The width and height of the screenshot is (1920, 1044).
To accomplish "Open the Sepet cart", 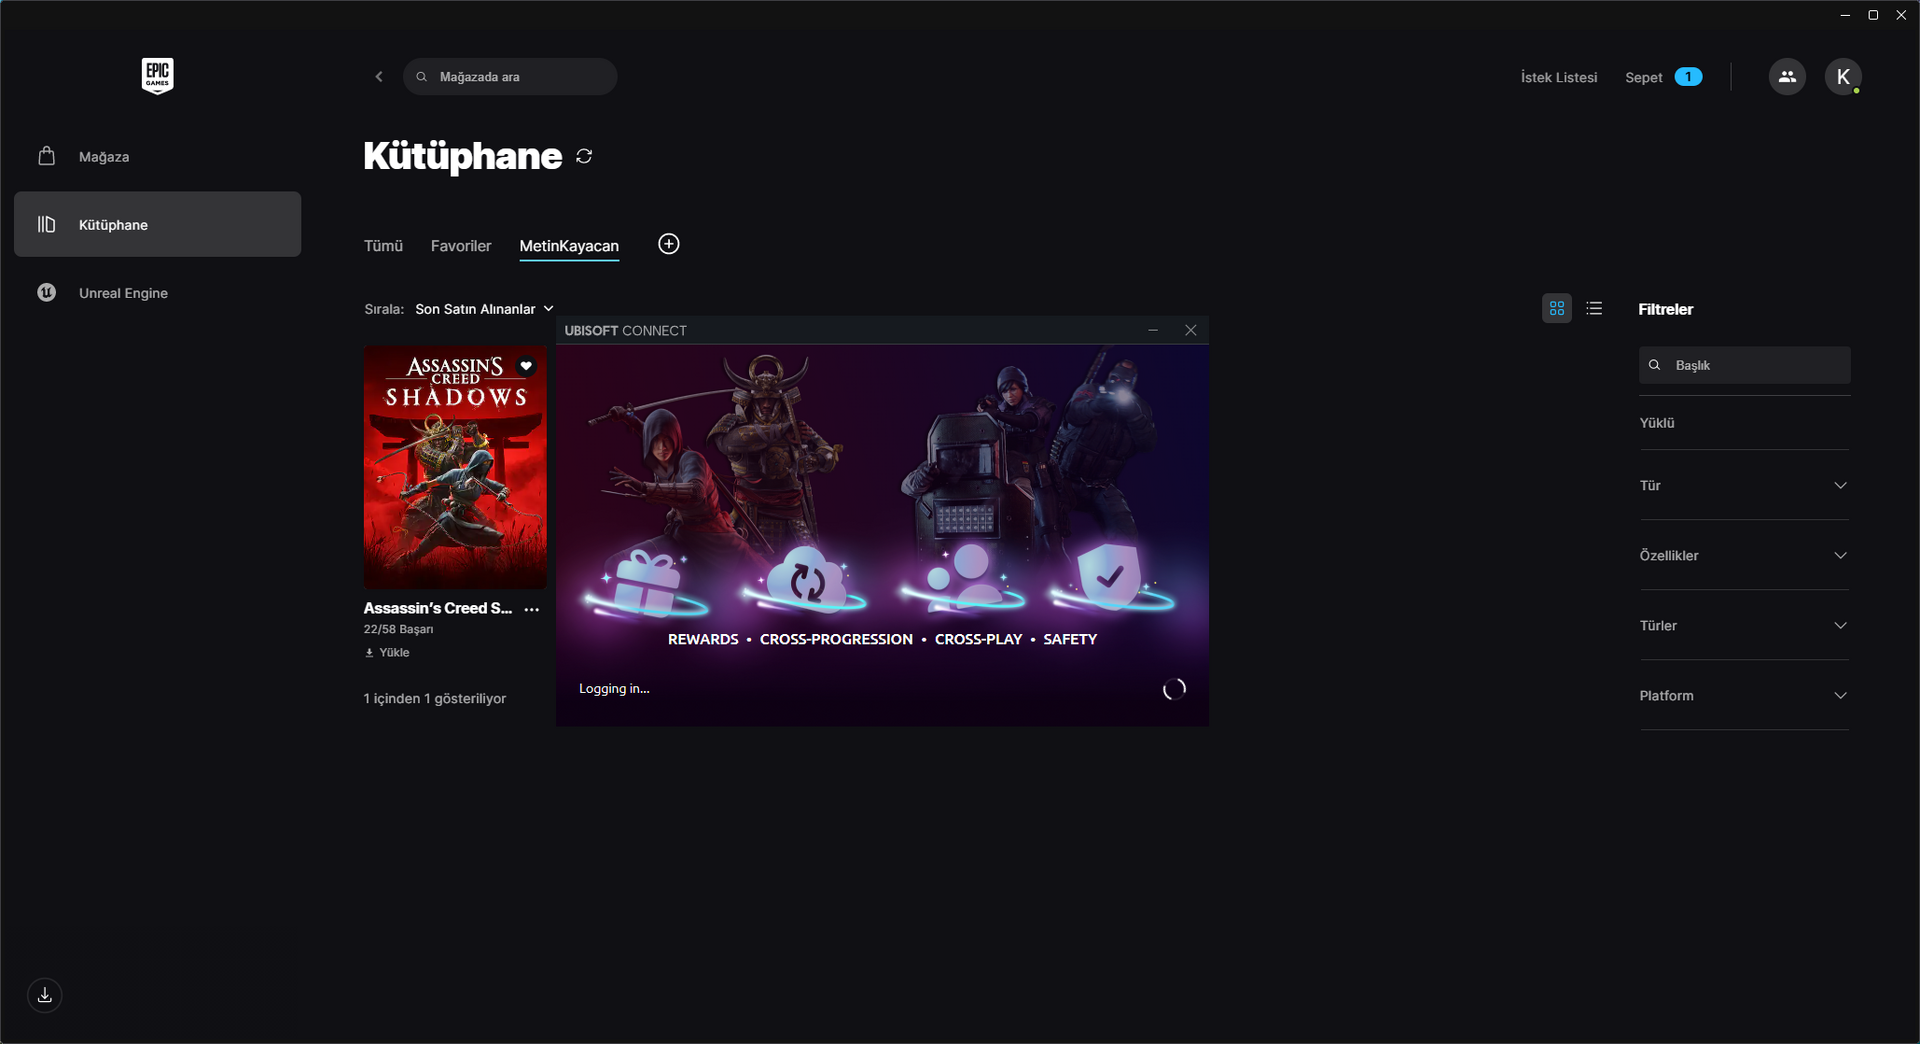I will pos(1644,77).
